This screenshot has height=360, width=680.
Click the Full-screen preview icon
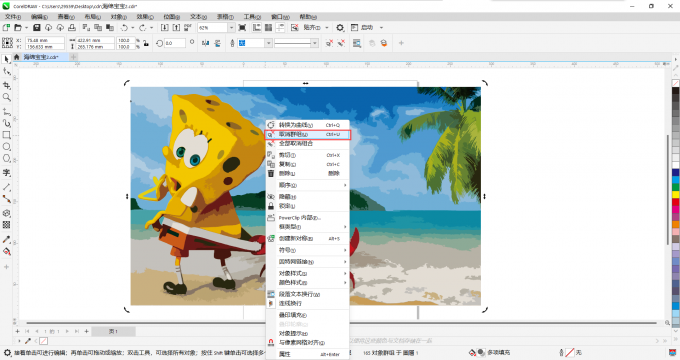click(x=242, y=27)
